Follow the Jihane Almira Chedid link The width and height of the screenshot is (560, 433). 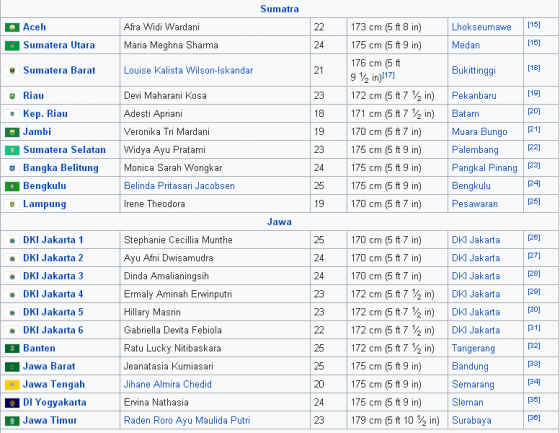pos(168,384)
